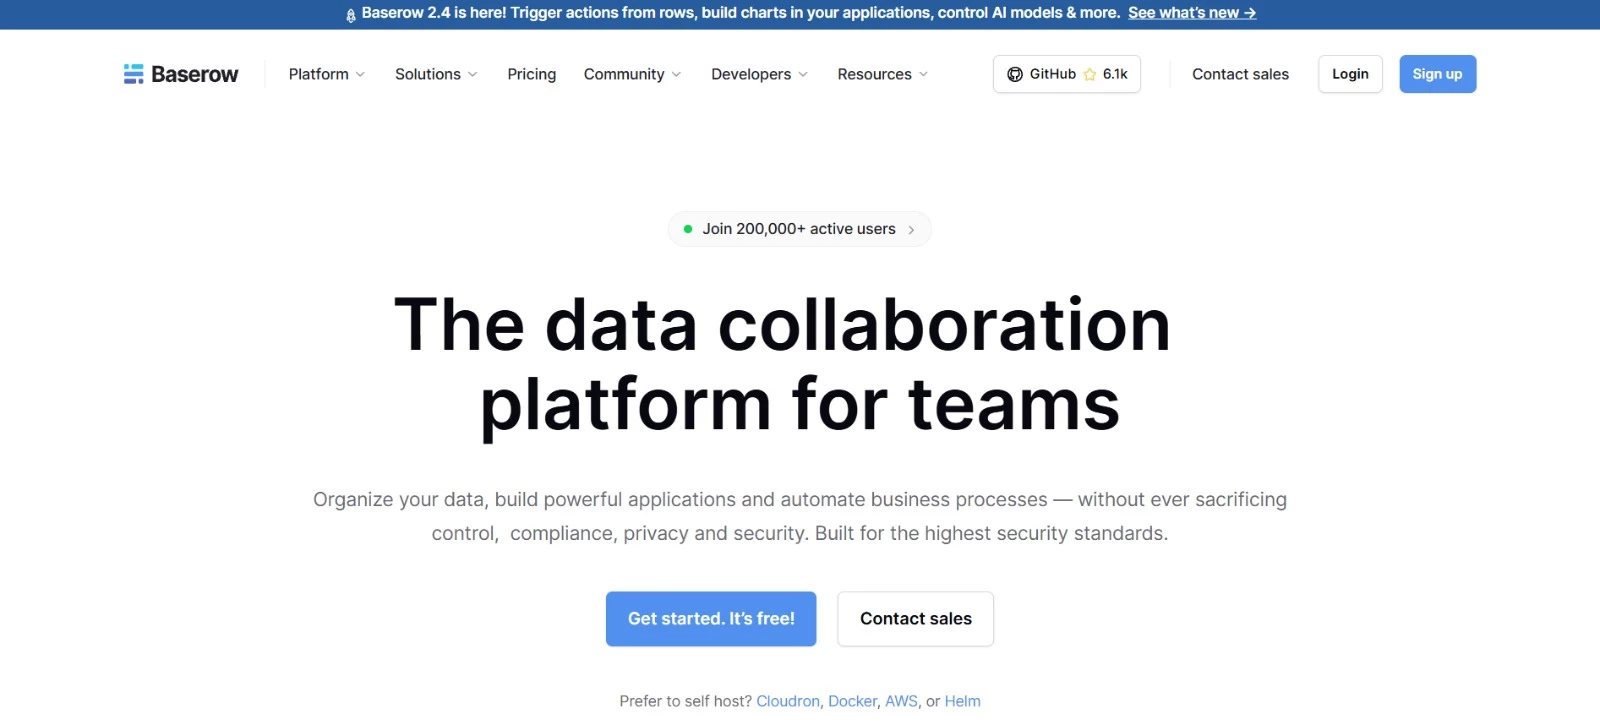Click the GitHub star icon
Image resolution: width=1600 pixels, height=725 pixels.
pyautogui.click(x=1090, y=74)
